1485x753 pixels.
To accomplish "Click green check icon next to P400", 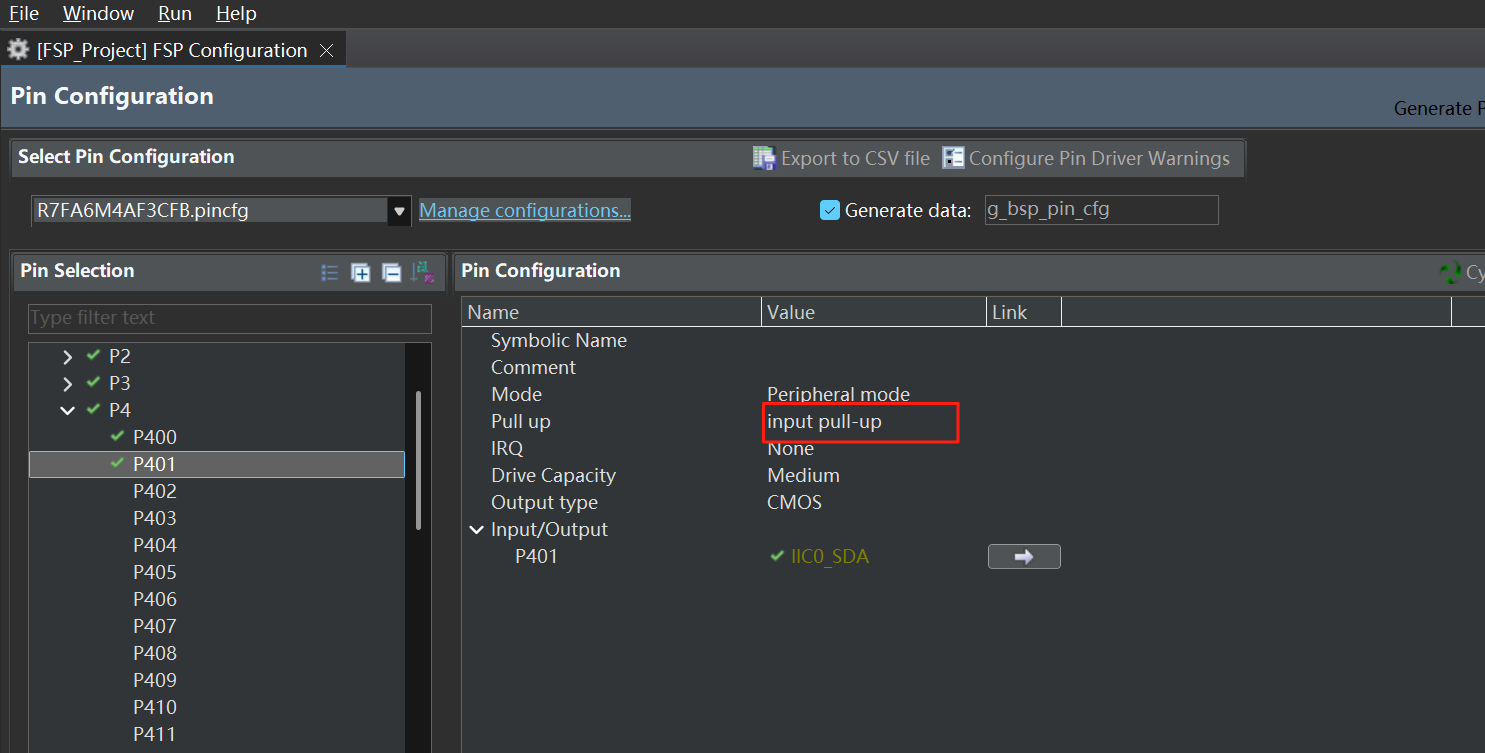I will [x=117, y=437].
